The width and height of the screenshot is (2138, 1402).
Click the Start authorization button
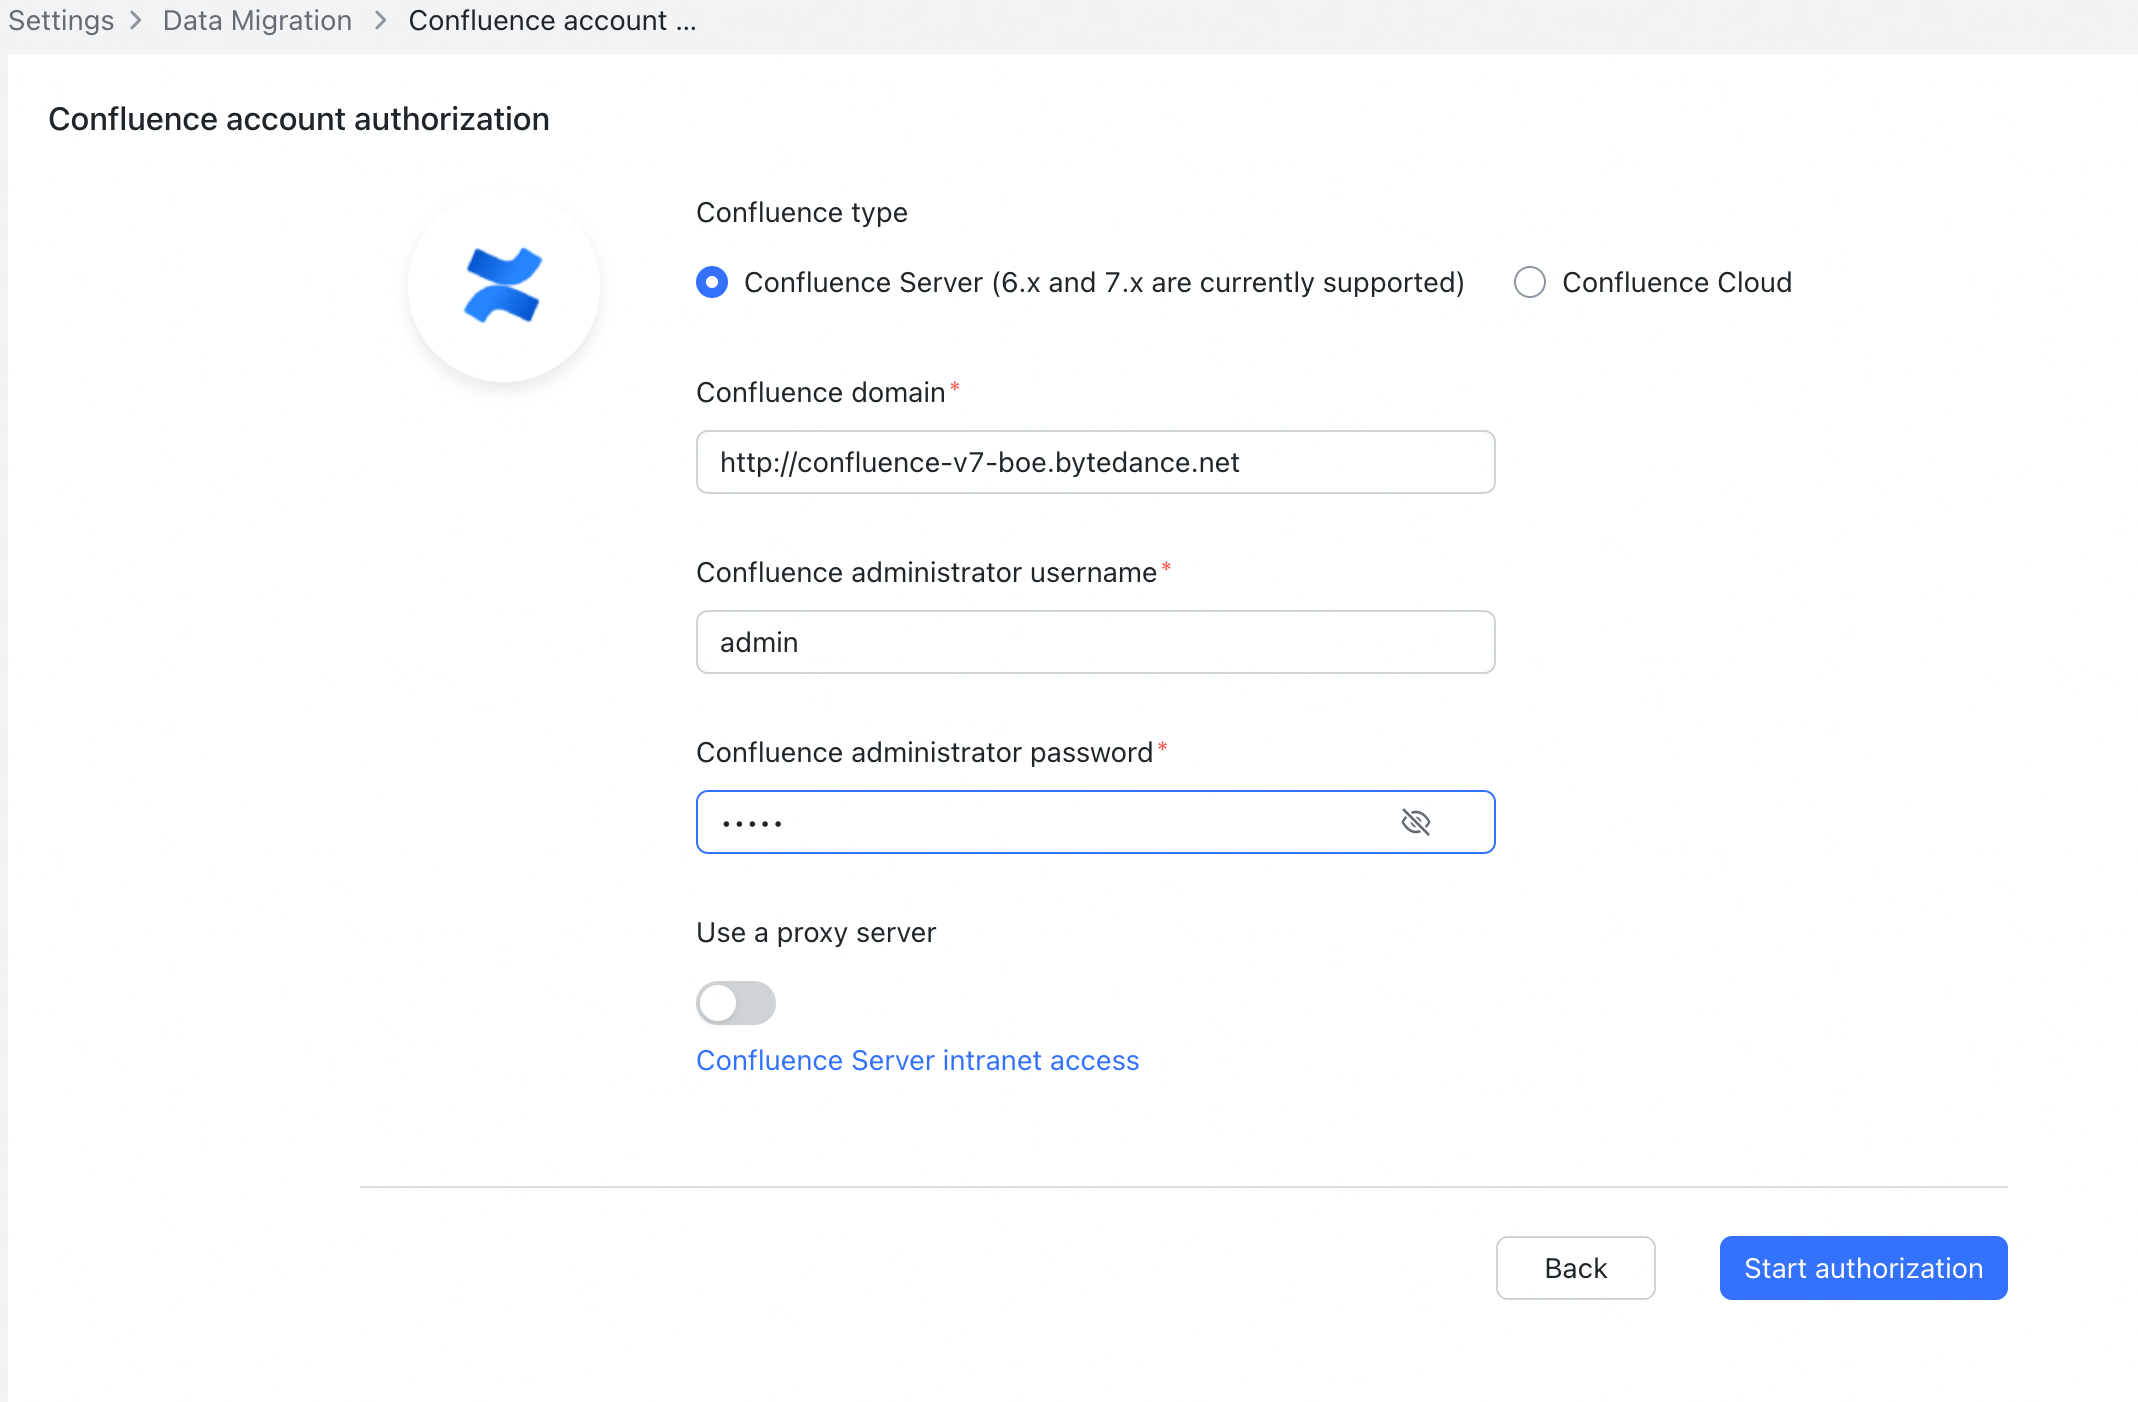pyautogui.click(x=1862, y=1268)
